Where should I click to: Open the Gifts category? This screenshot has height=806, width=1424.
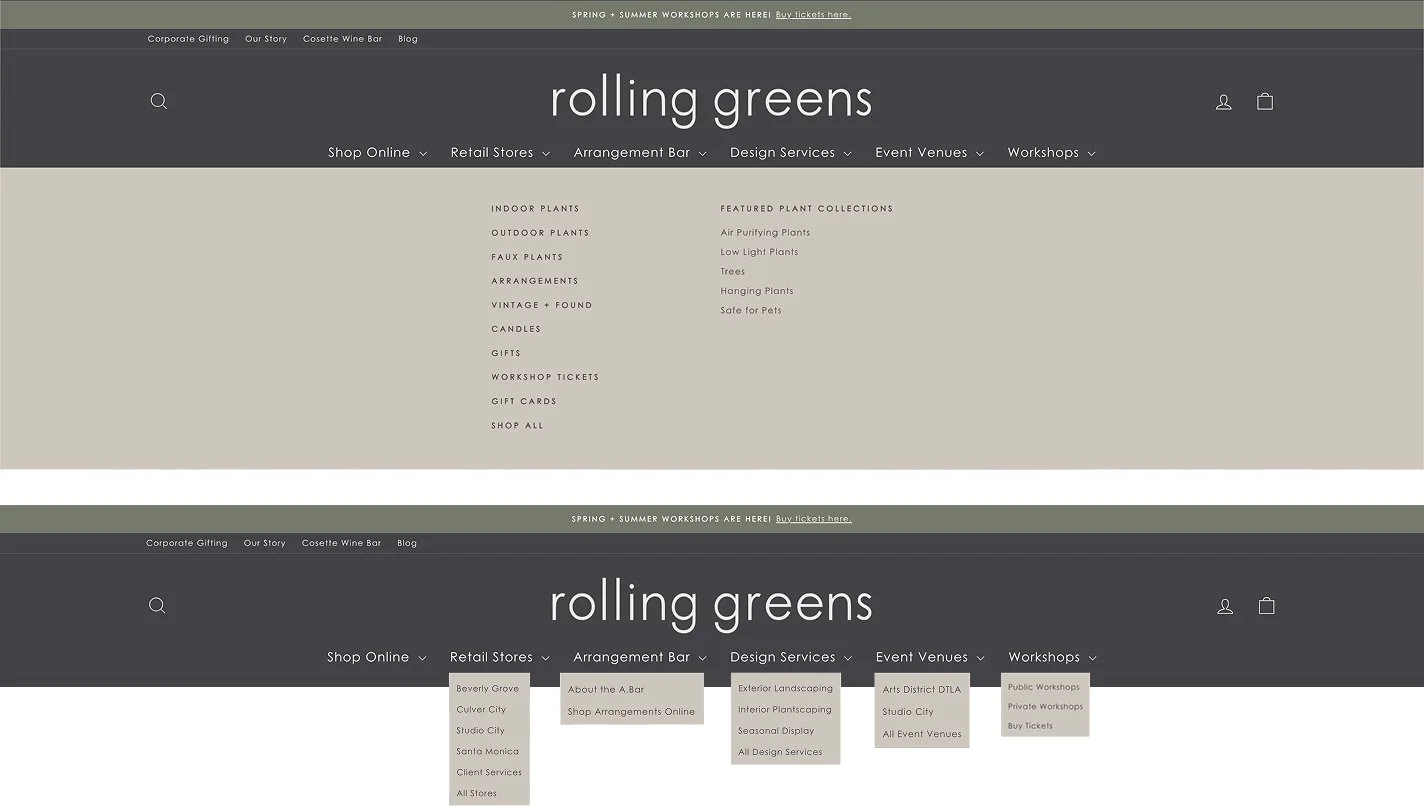point(506,353)
